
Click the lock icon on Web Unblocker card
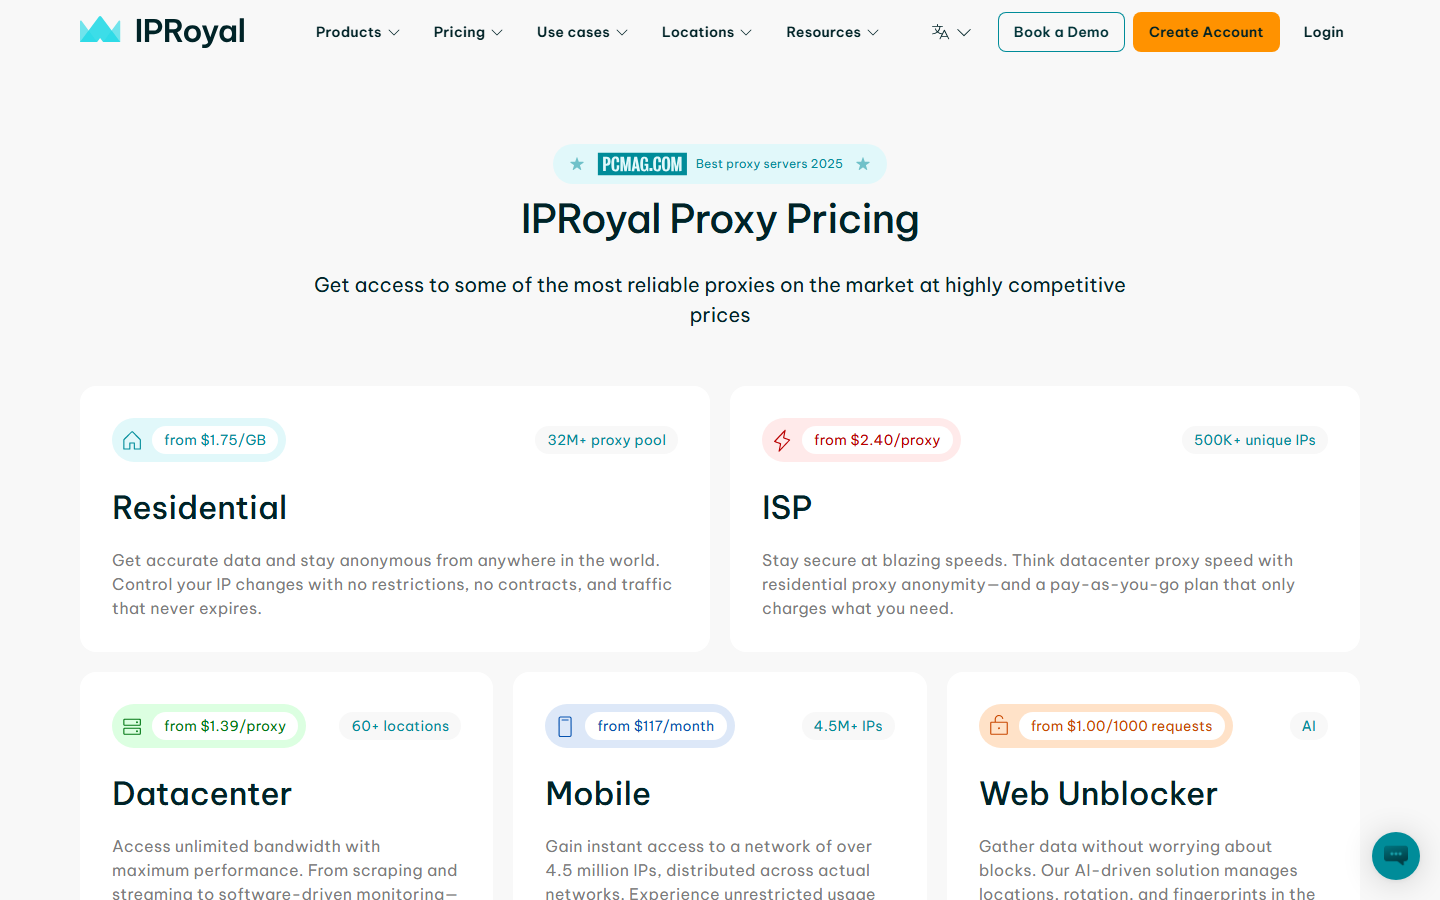coord(998,726)
